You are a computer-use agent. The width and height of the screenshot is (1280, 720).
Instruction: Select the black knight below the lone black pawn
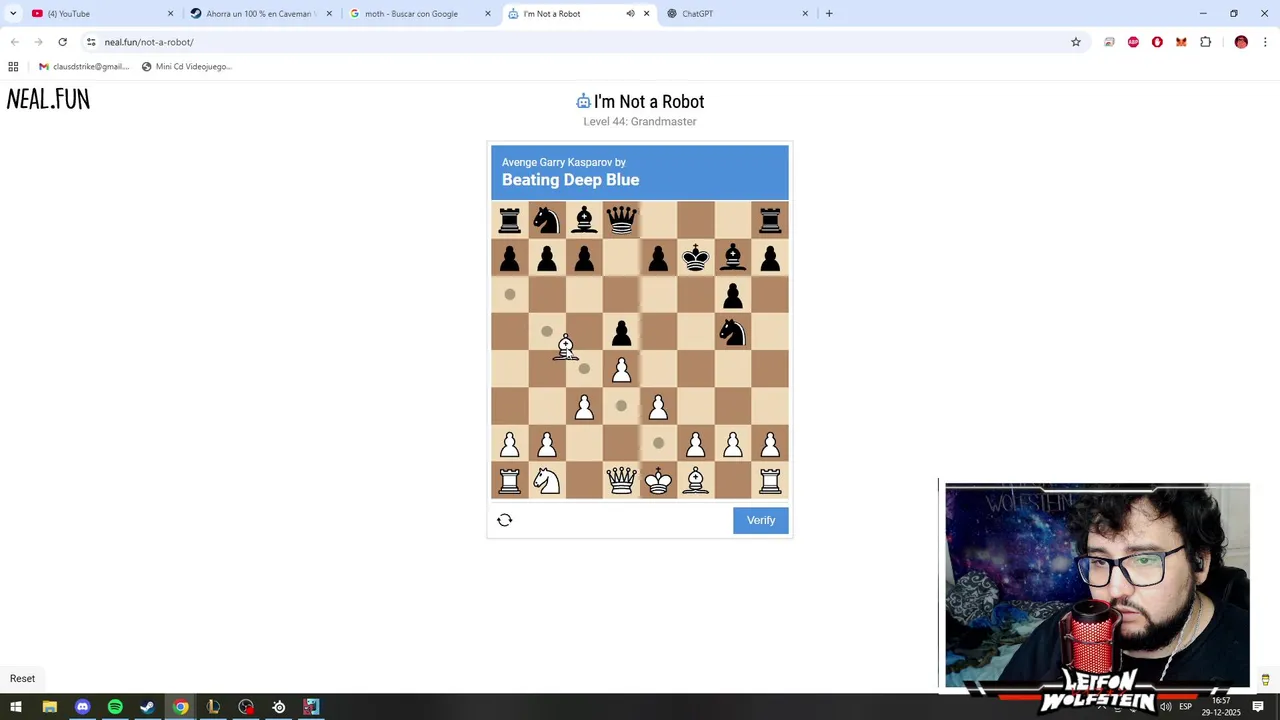coord(733,332)
